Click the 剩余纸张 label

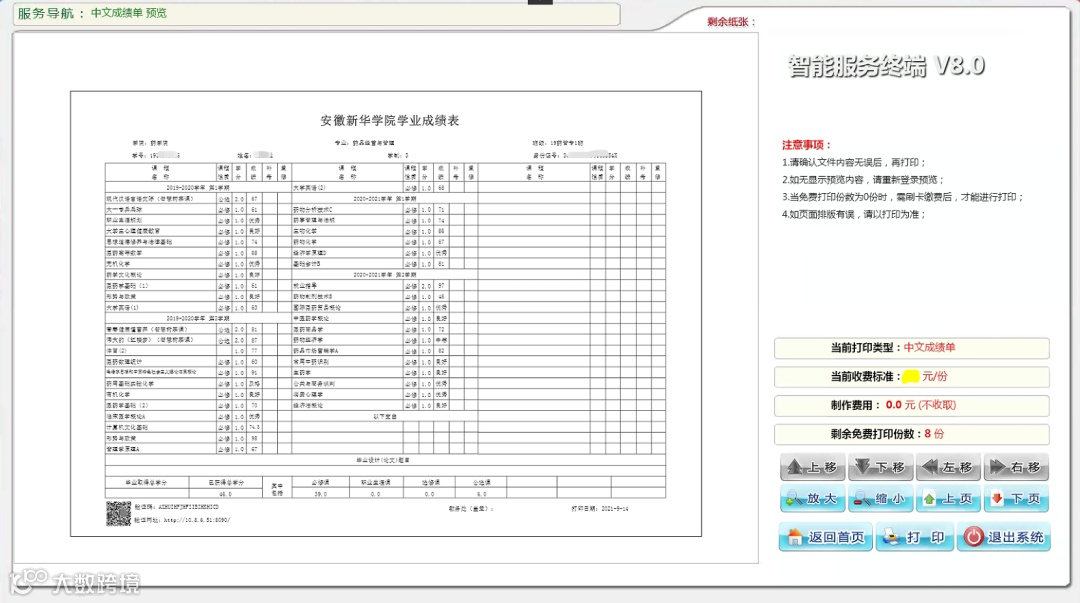pos(731,22)
